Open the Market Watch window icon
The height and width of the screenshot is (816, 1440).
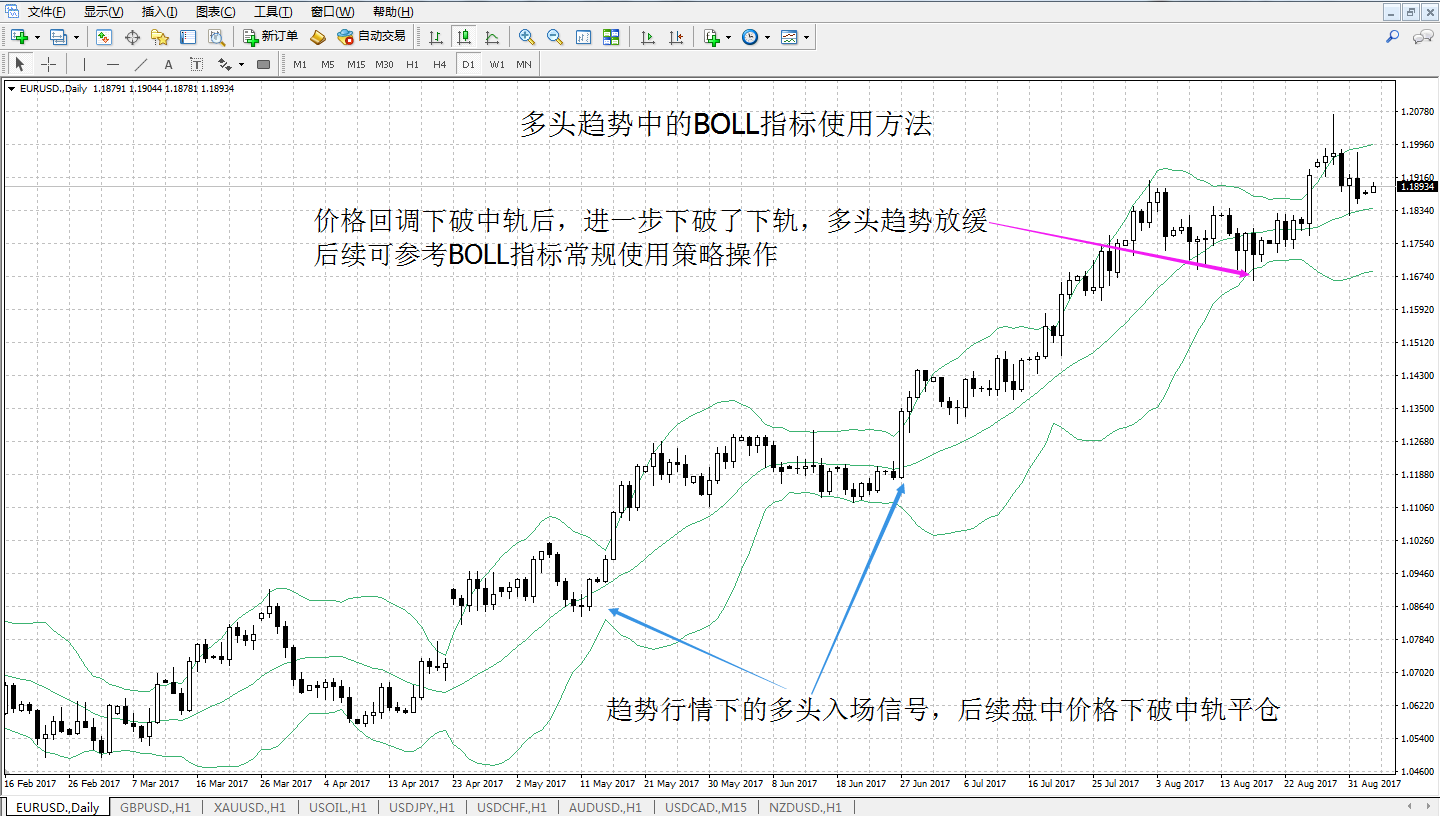[x=103, y=37]
